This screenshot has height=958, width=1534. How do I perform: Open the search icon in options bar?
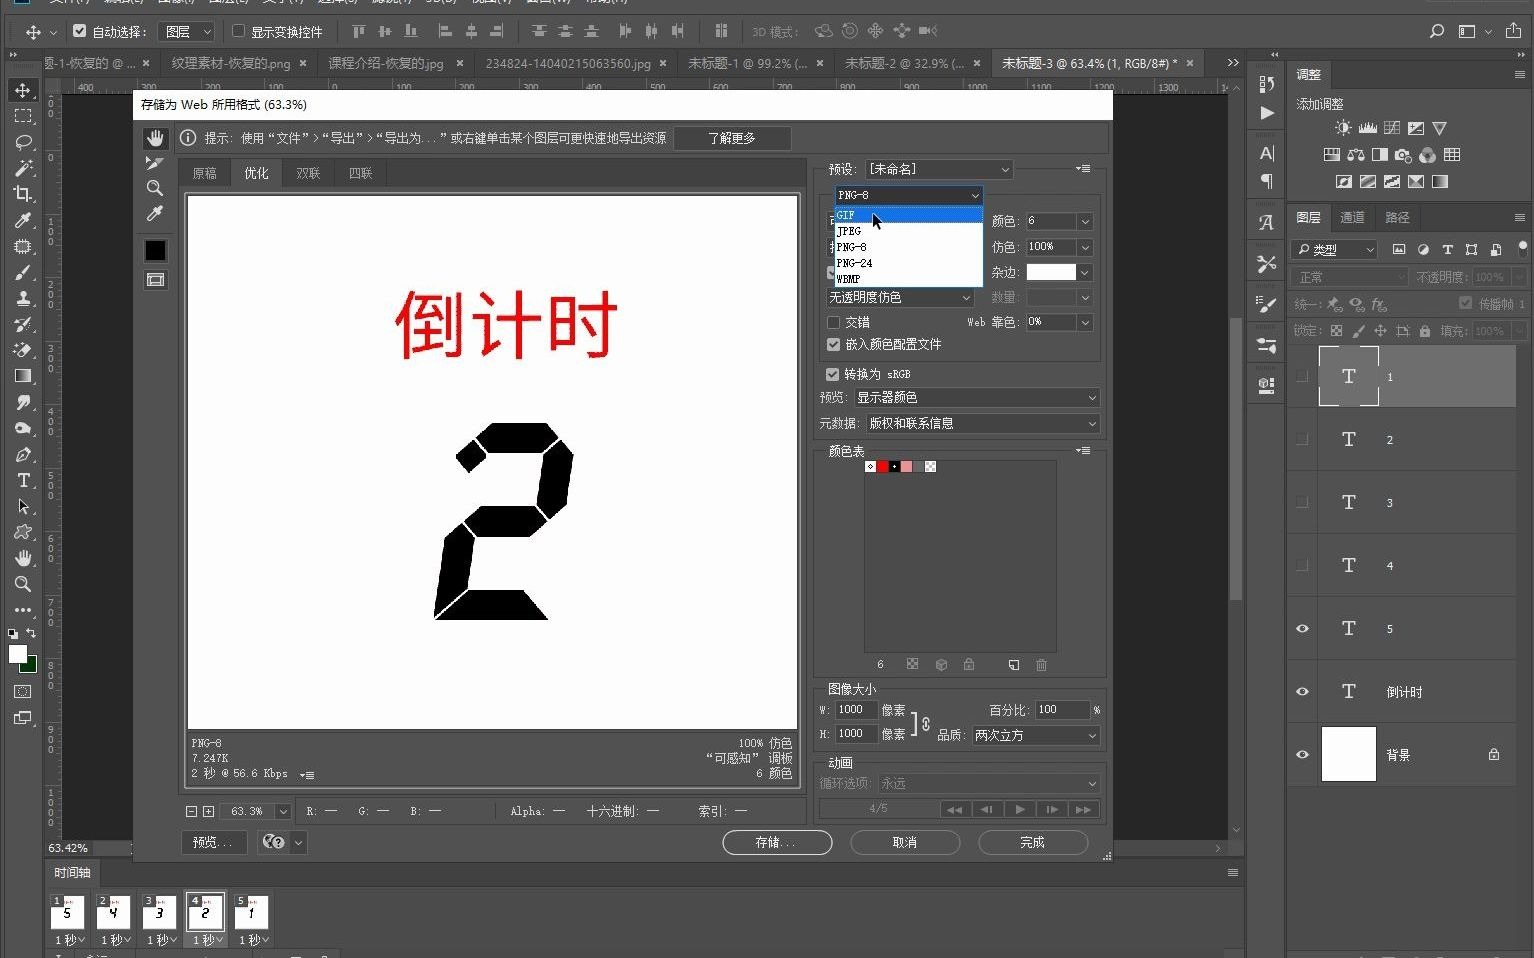(x=1437, y=31)
